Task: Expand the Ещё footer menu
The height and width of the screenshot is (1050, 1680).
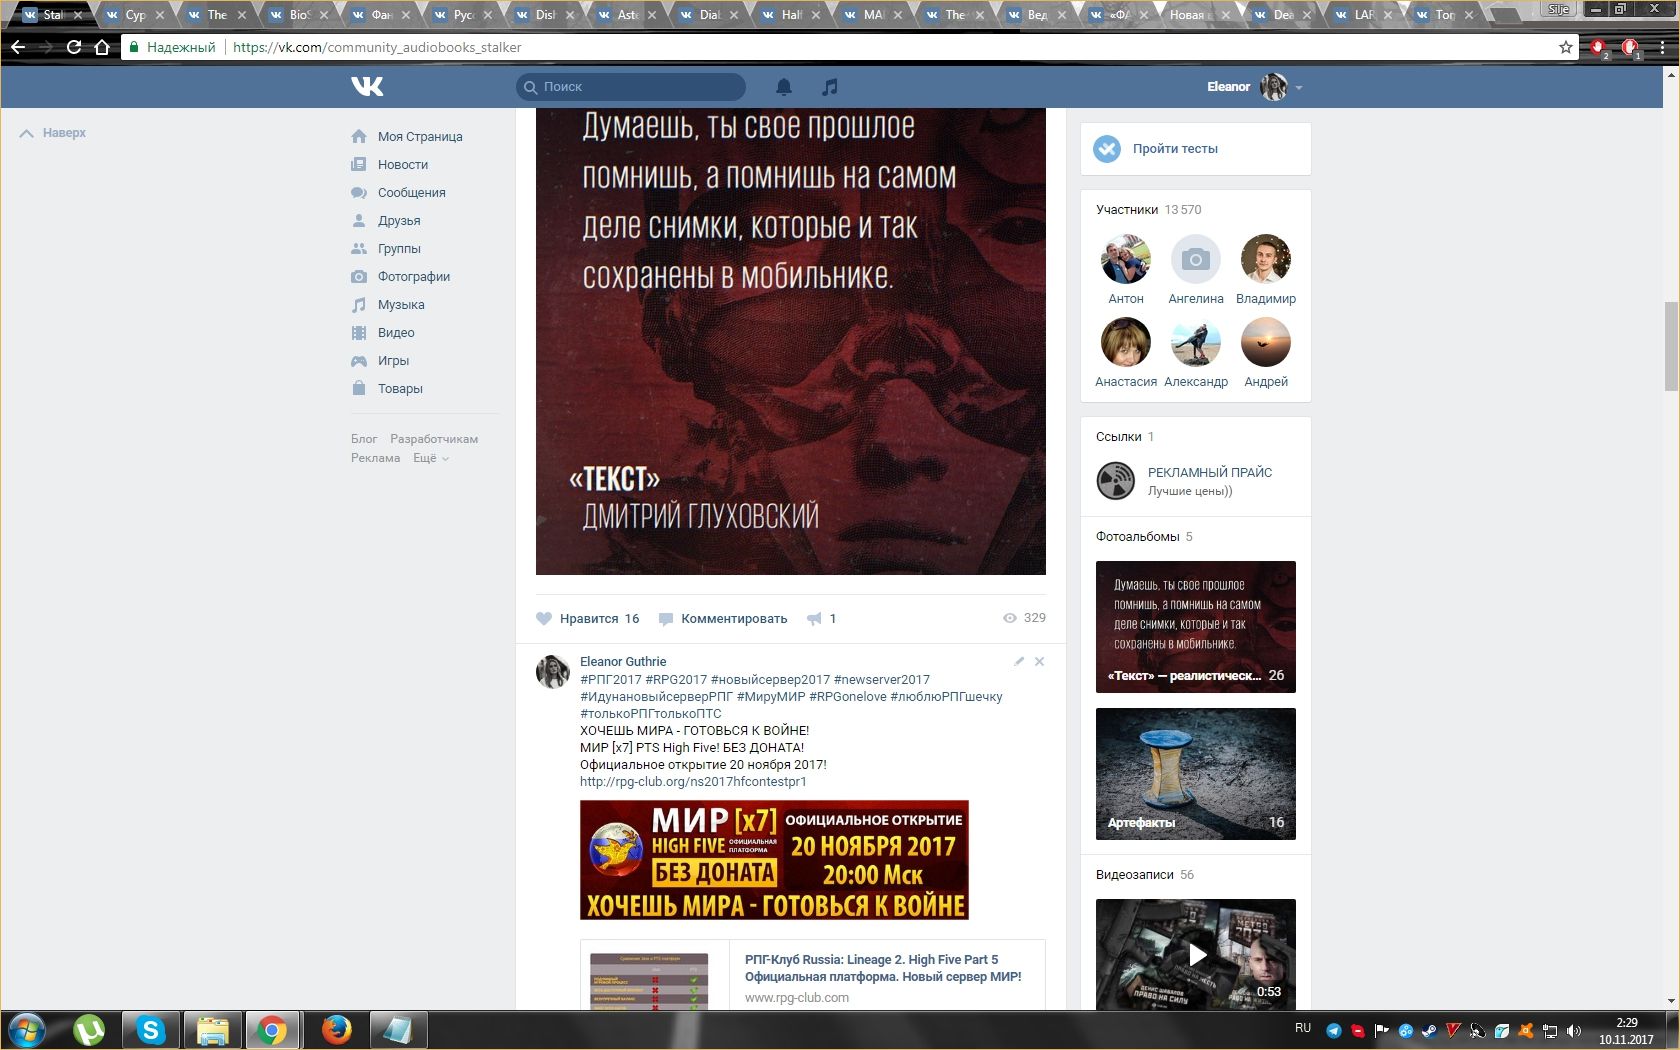Action: tap(431, 458)
